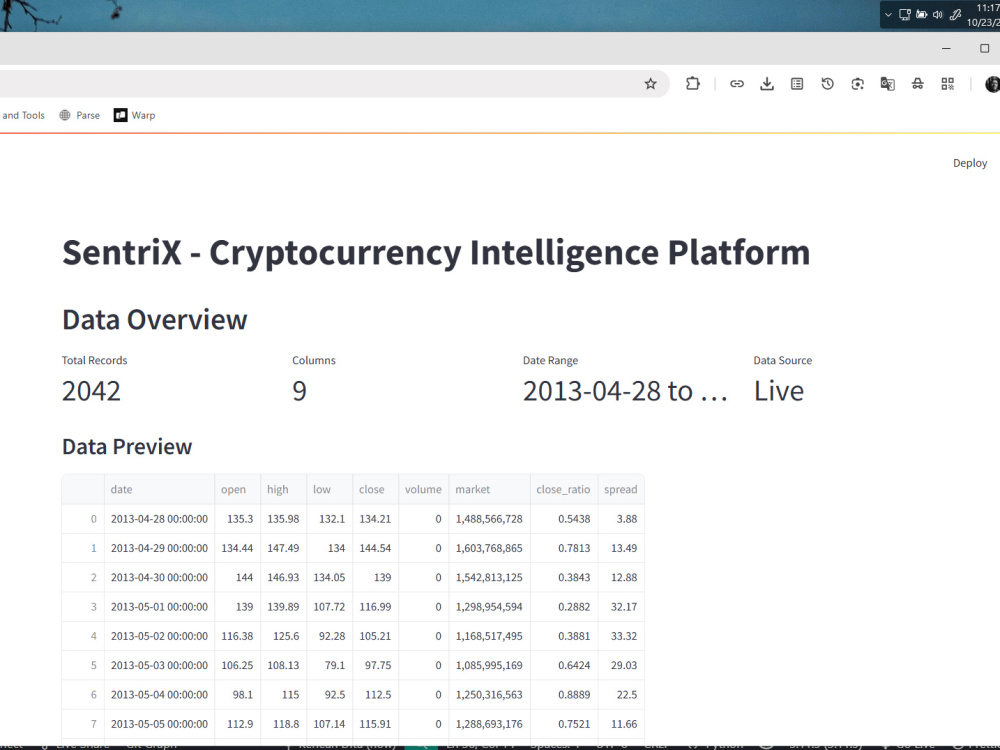Click the truncated Date Range value
The width and height of the screenshot is (1000, 750).
point(625,391)
